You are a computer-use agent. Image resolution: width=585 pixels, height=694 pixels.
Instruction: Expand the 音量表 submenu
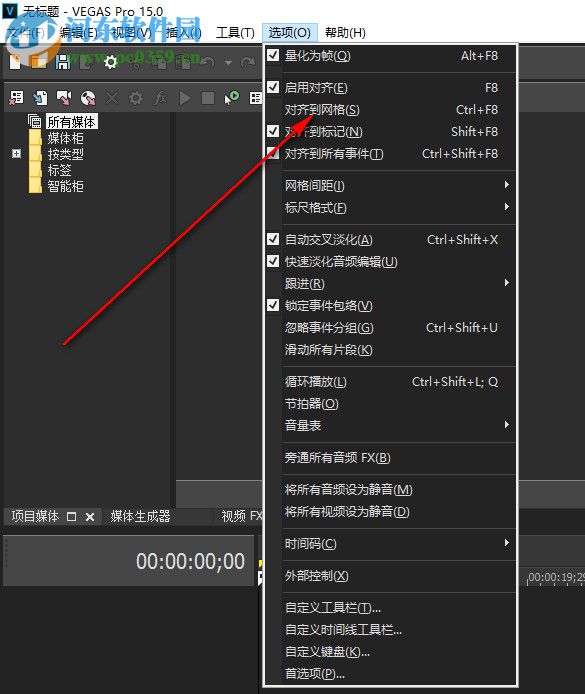391,425
